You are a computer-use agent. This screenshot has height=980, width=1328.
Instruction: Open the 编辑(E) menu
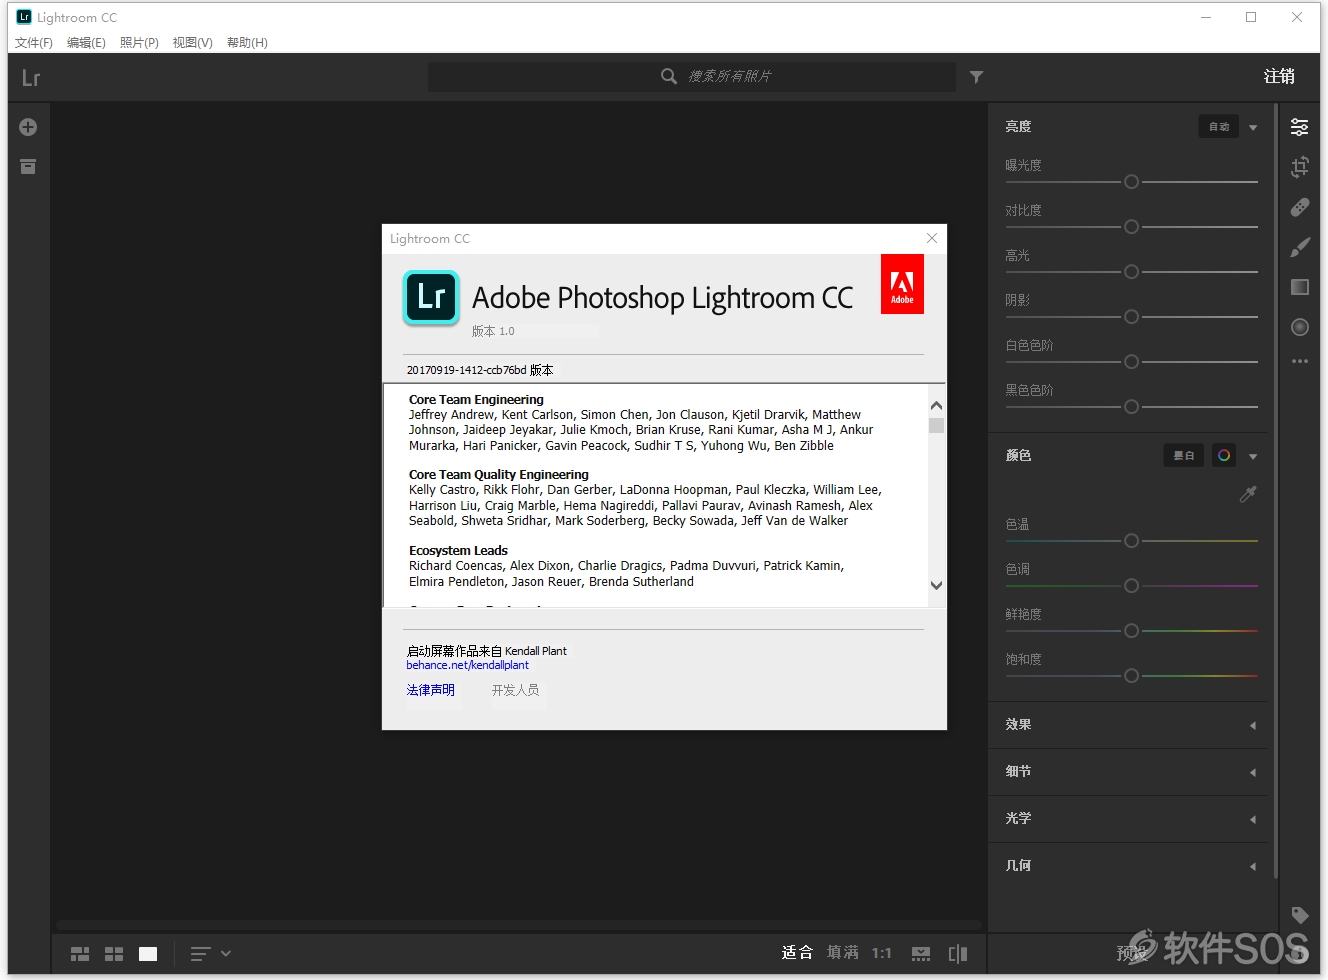(x=86, y=43)
